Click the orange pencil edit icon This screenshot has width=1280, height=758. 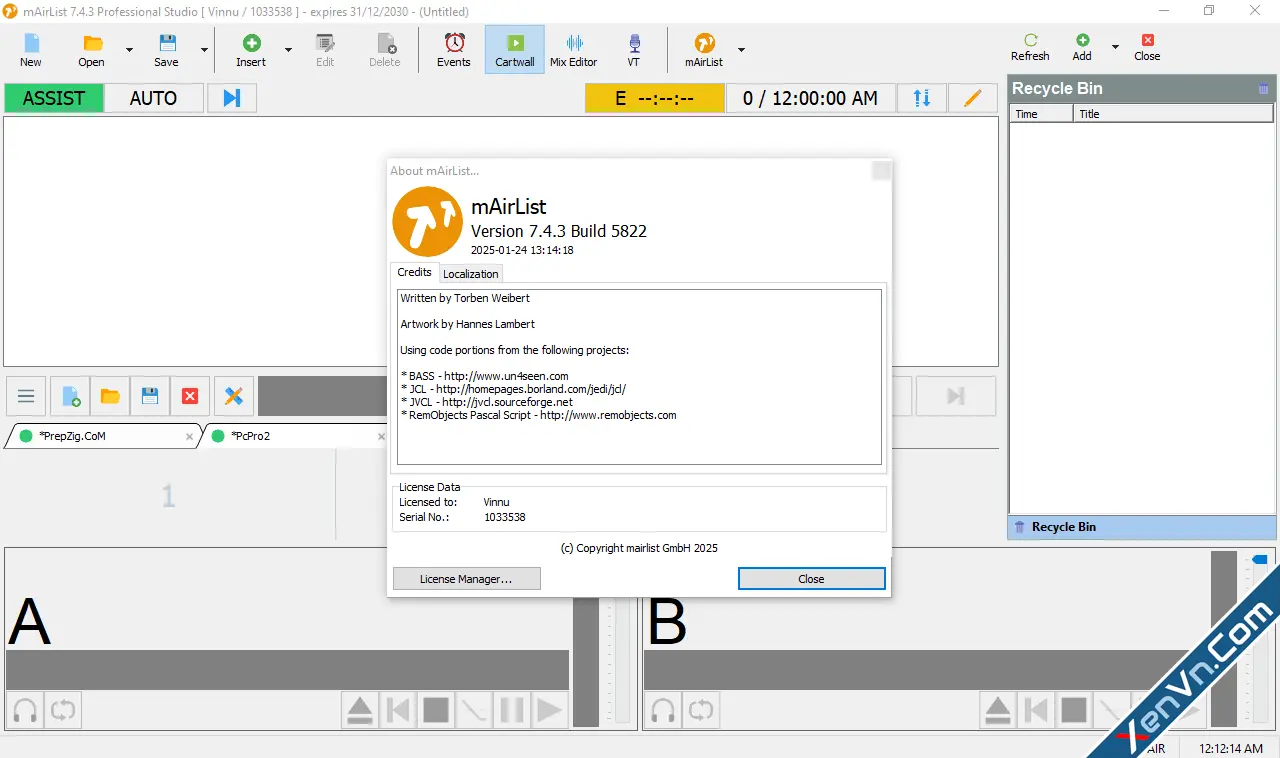click(972, 98)
